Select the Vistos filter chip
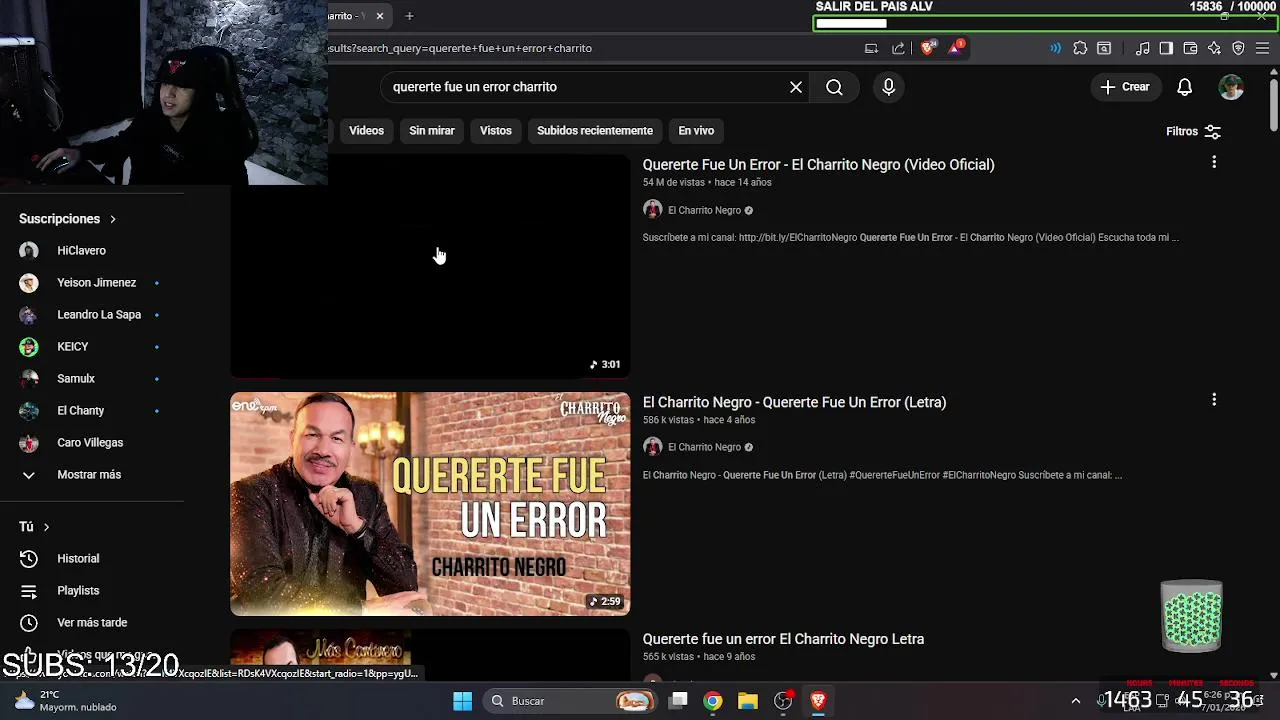 [x=495, y=131]
